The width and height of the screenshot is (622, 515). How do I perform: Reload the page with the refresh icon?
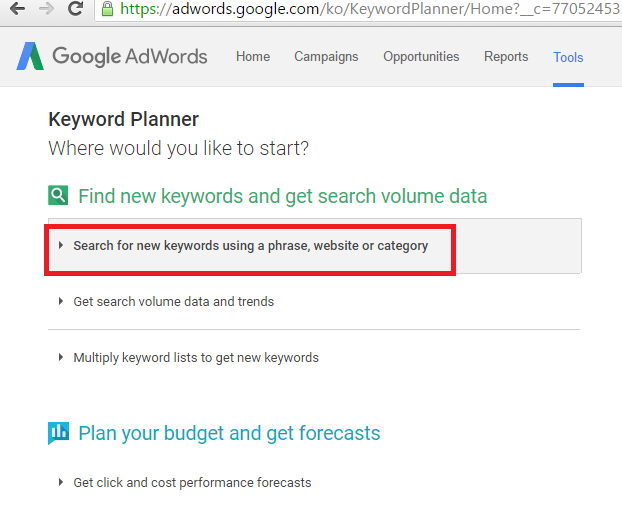75,8
